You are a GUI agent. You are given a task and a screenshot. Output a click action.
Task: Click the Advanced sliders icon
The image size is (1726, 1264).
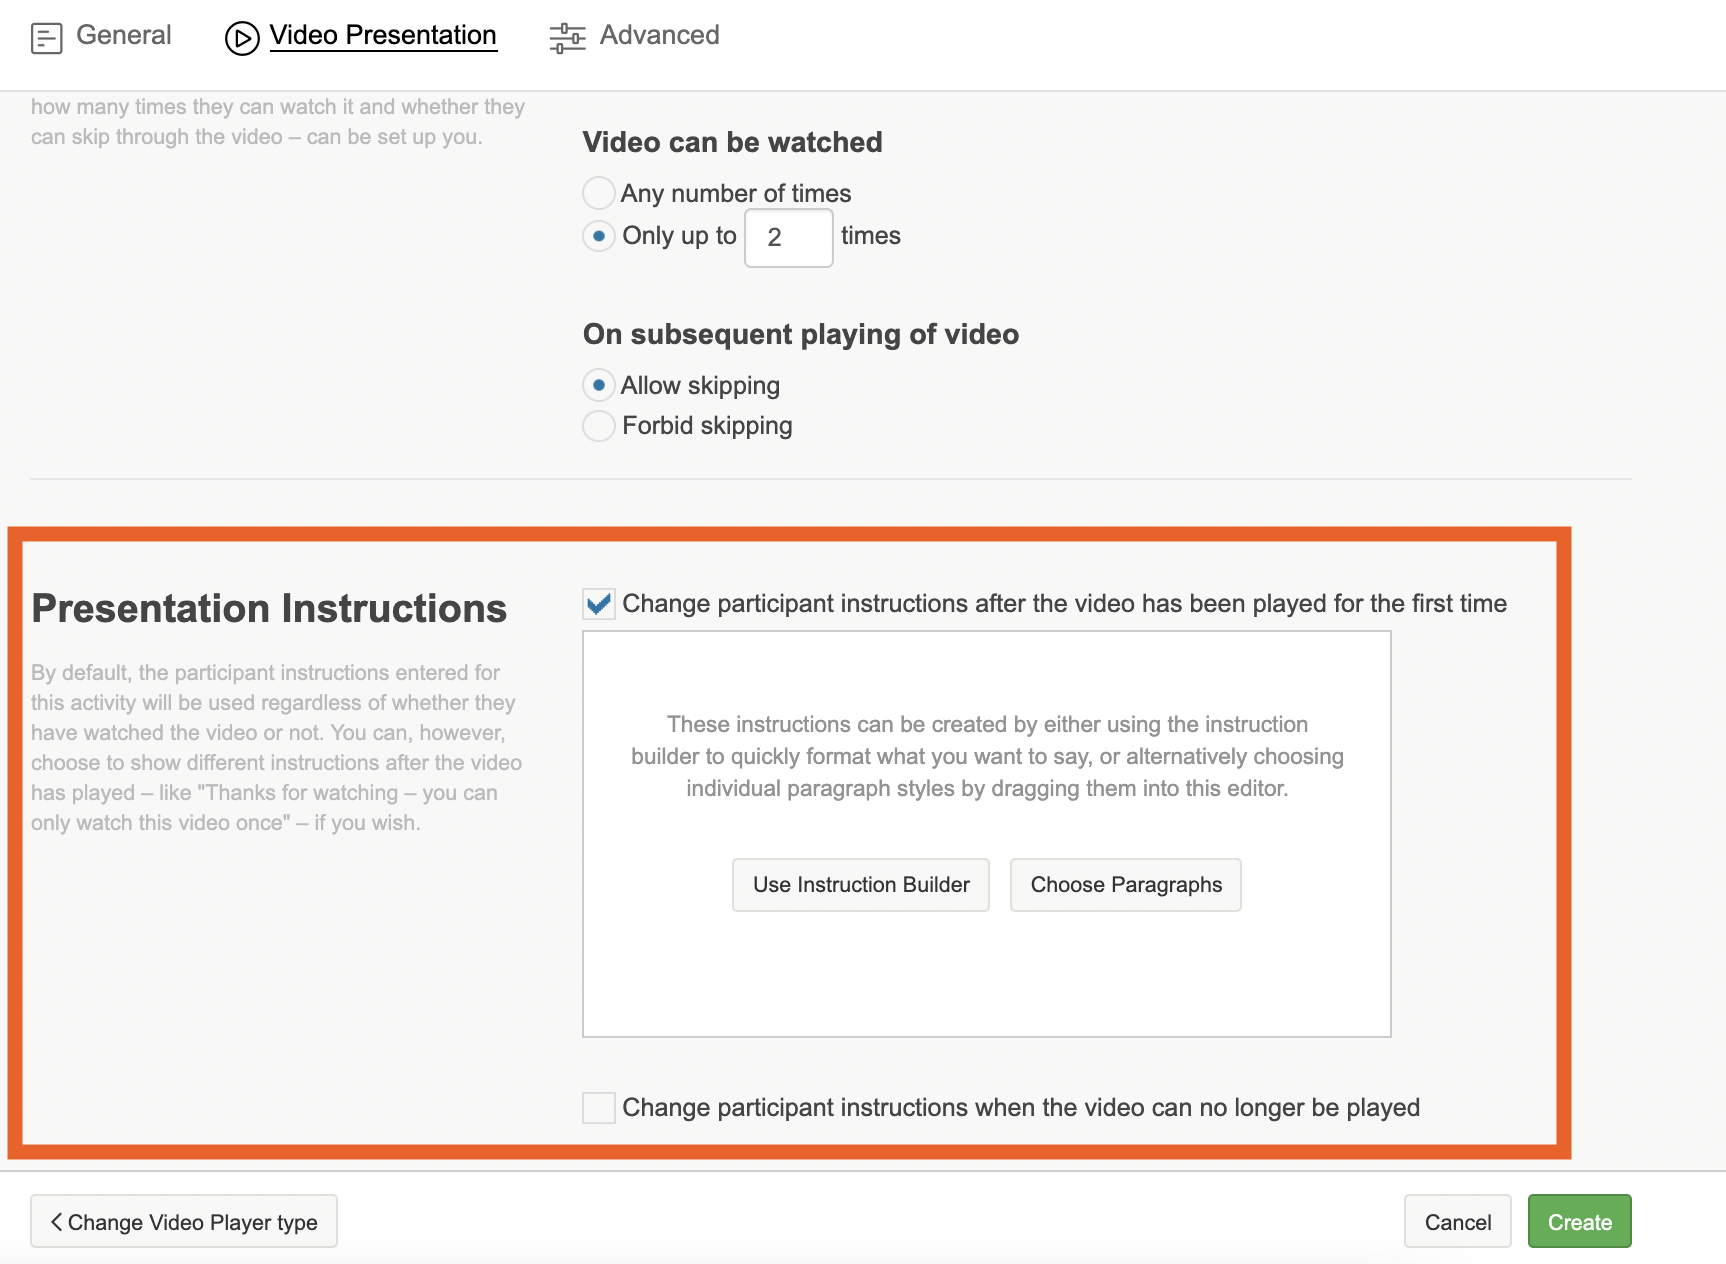(567, 38)
